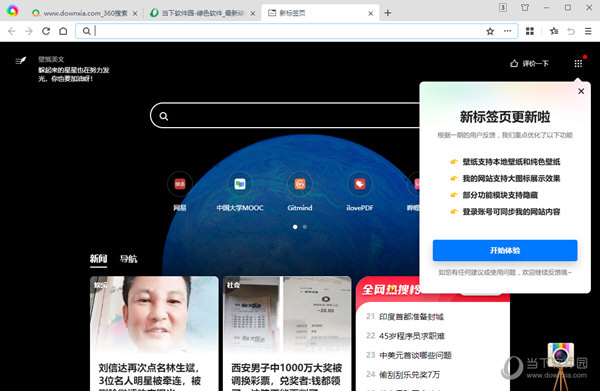Open the ilovePDF shortcut icon

360,184
